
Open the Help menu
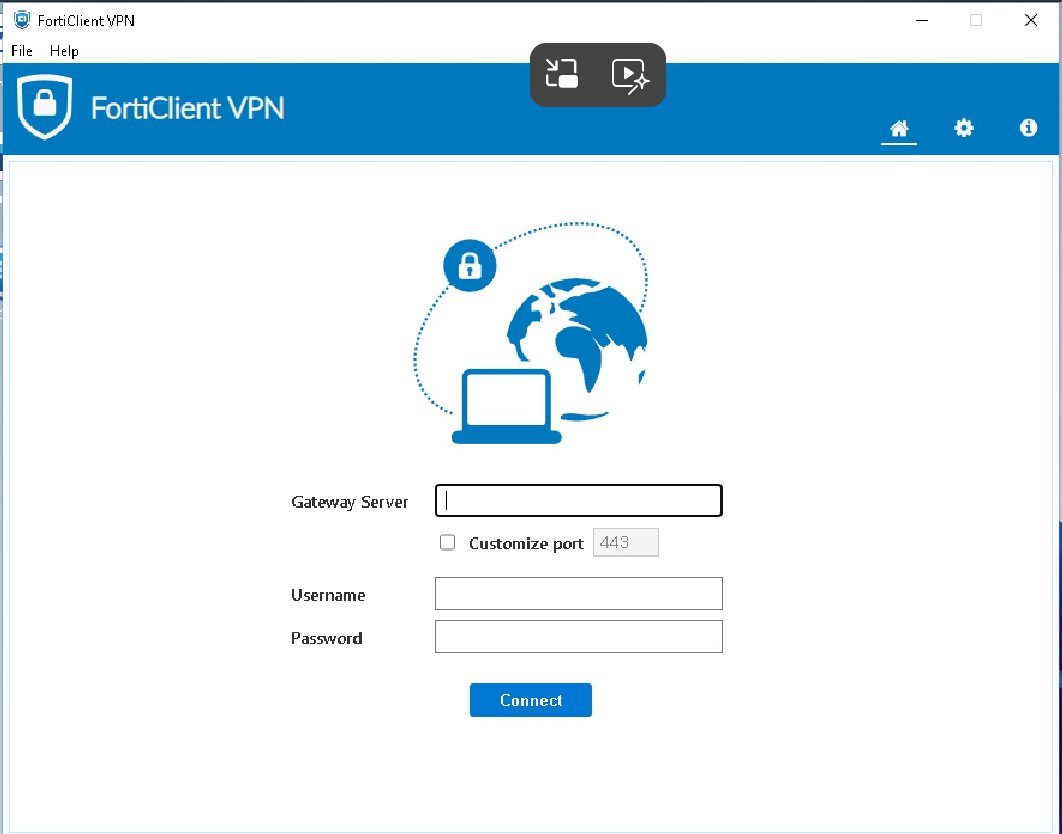63,51
